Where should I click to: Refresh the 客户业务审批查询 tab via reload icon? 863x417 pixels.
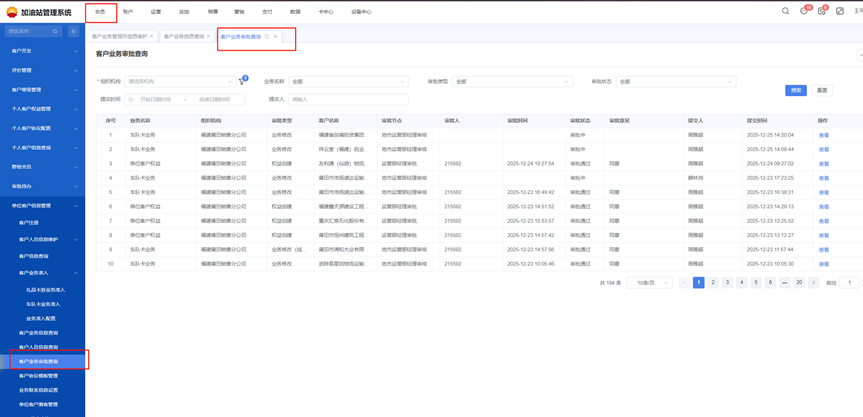point(267,37)
